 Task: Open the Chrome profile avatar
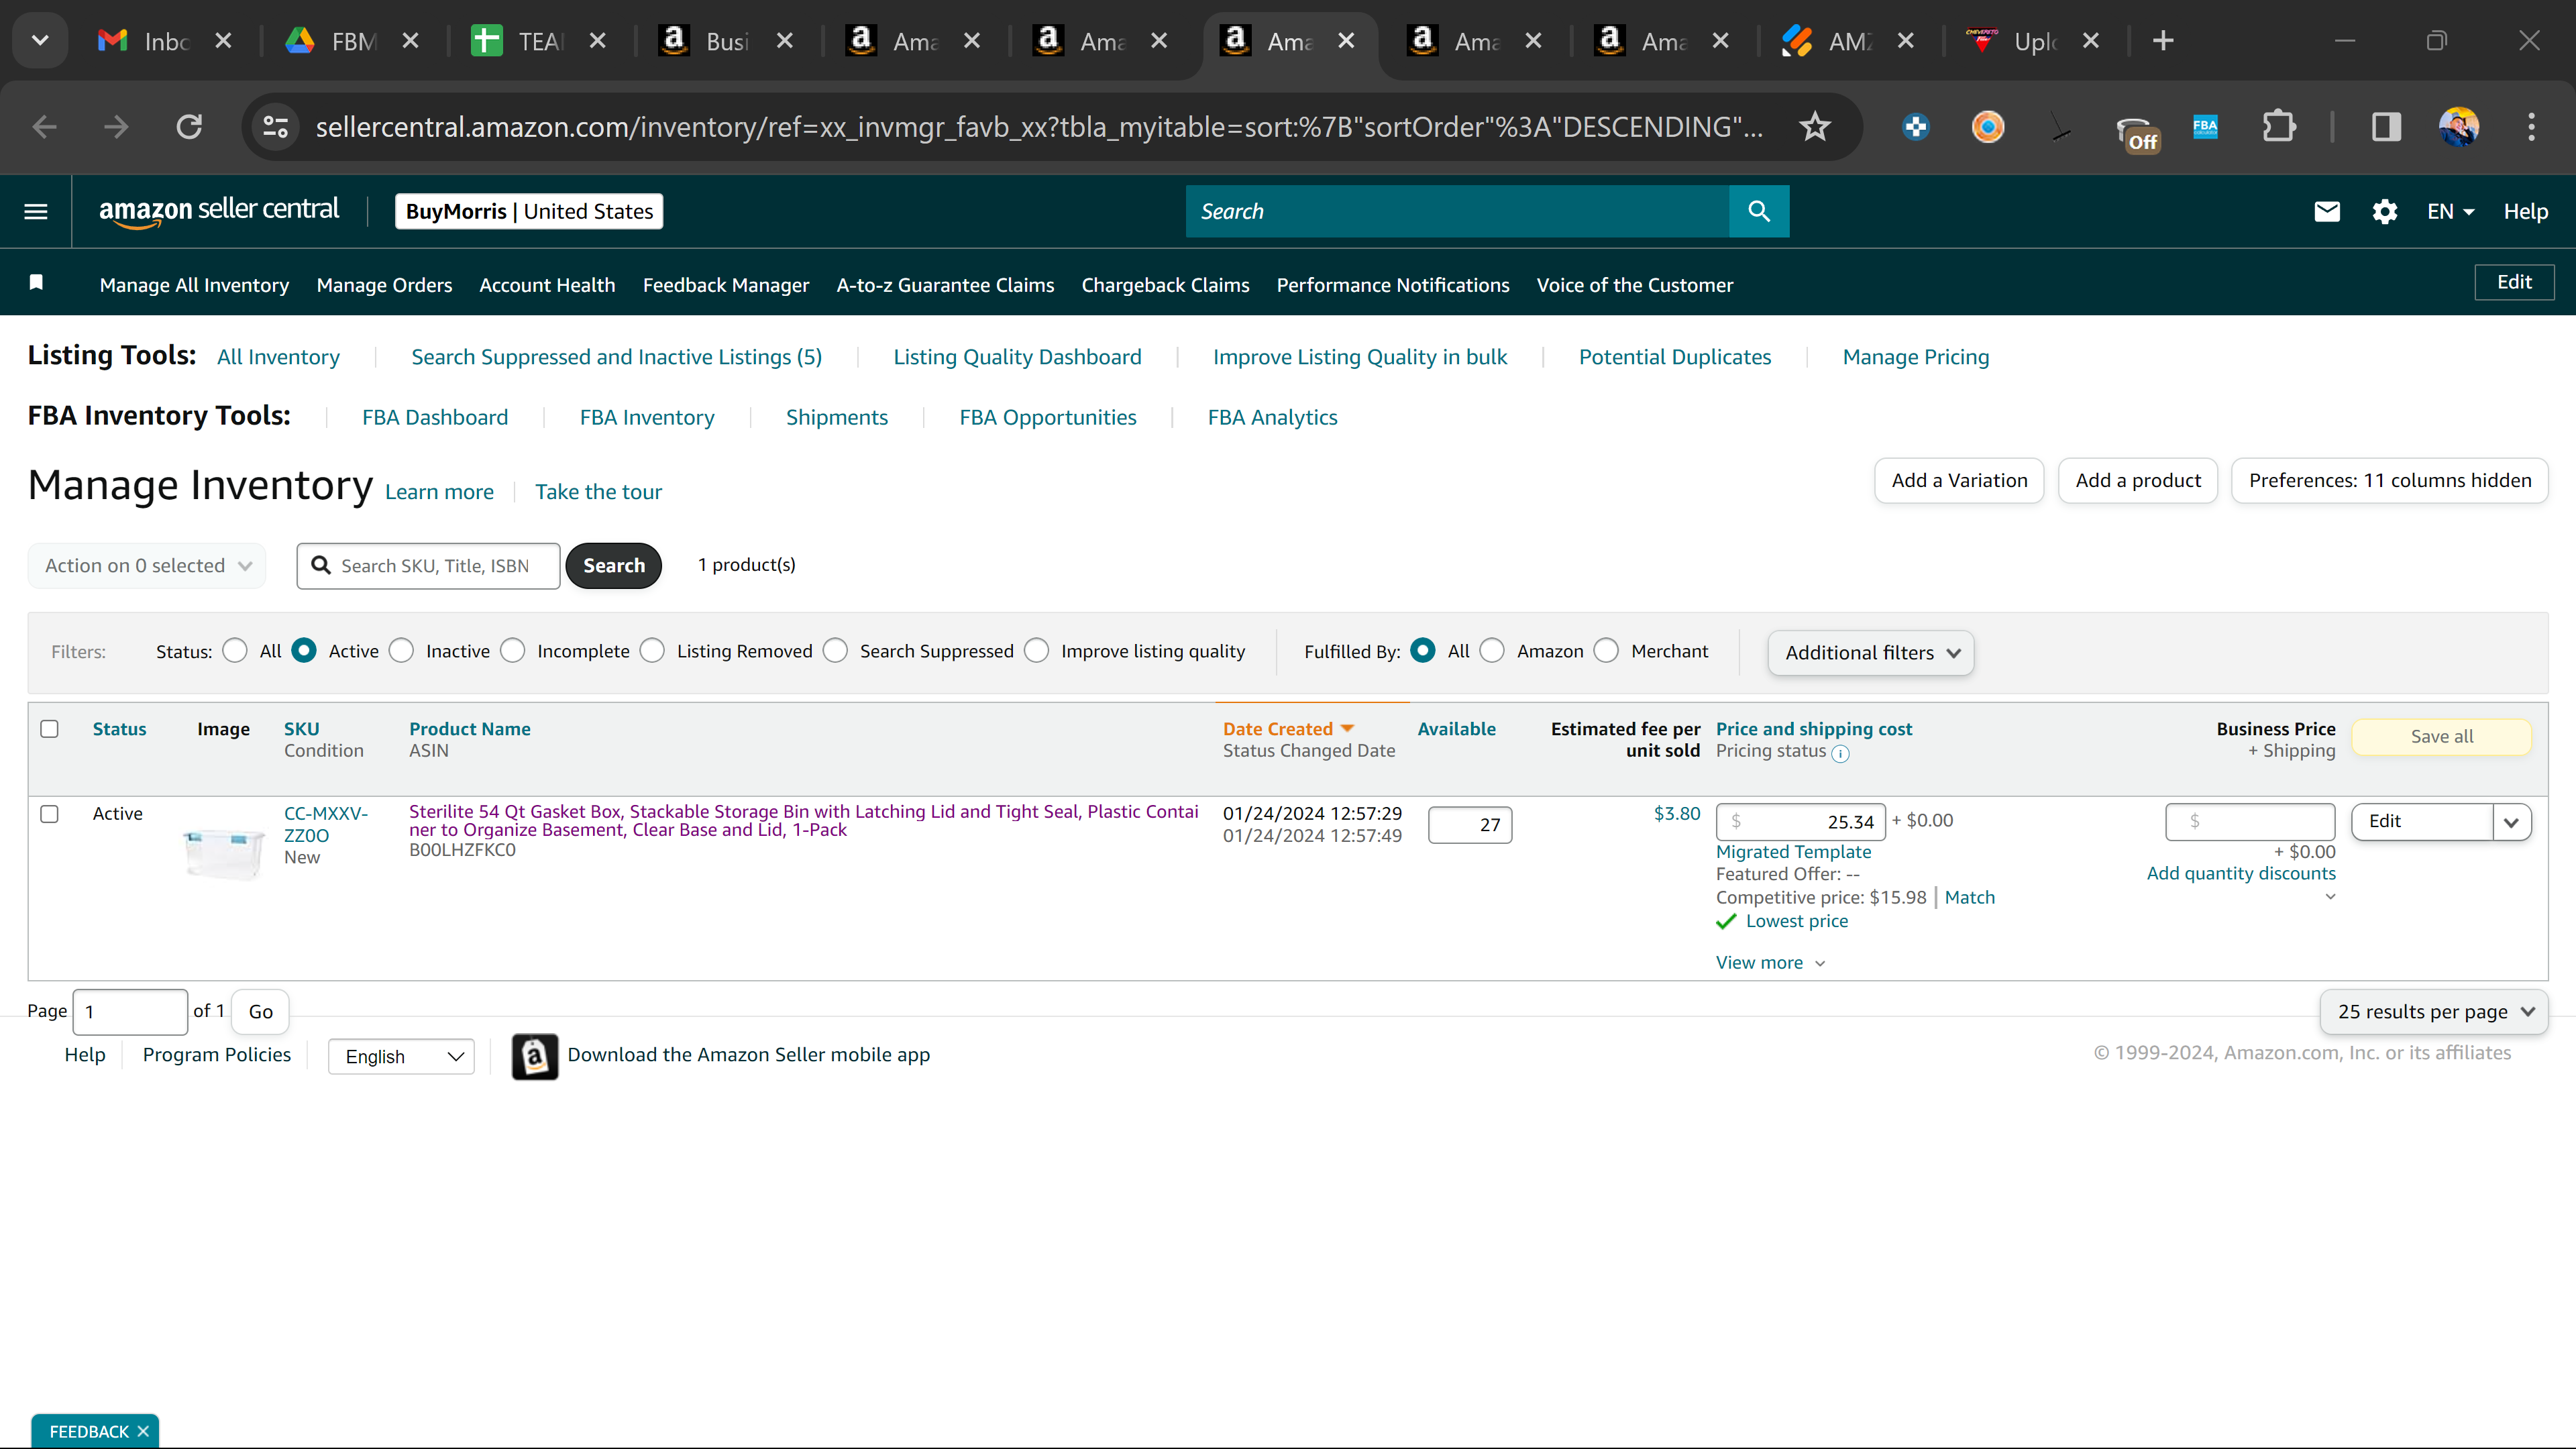tap(2459, 127)
